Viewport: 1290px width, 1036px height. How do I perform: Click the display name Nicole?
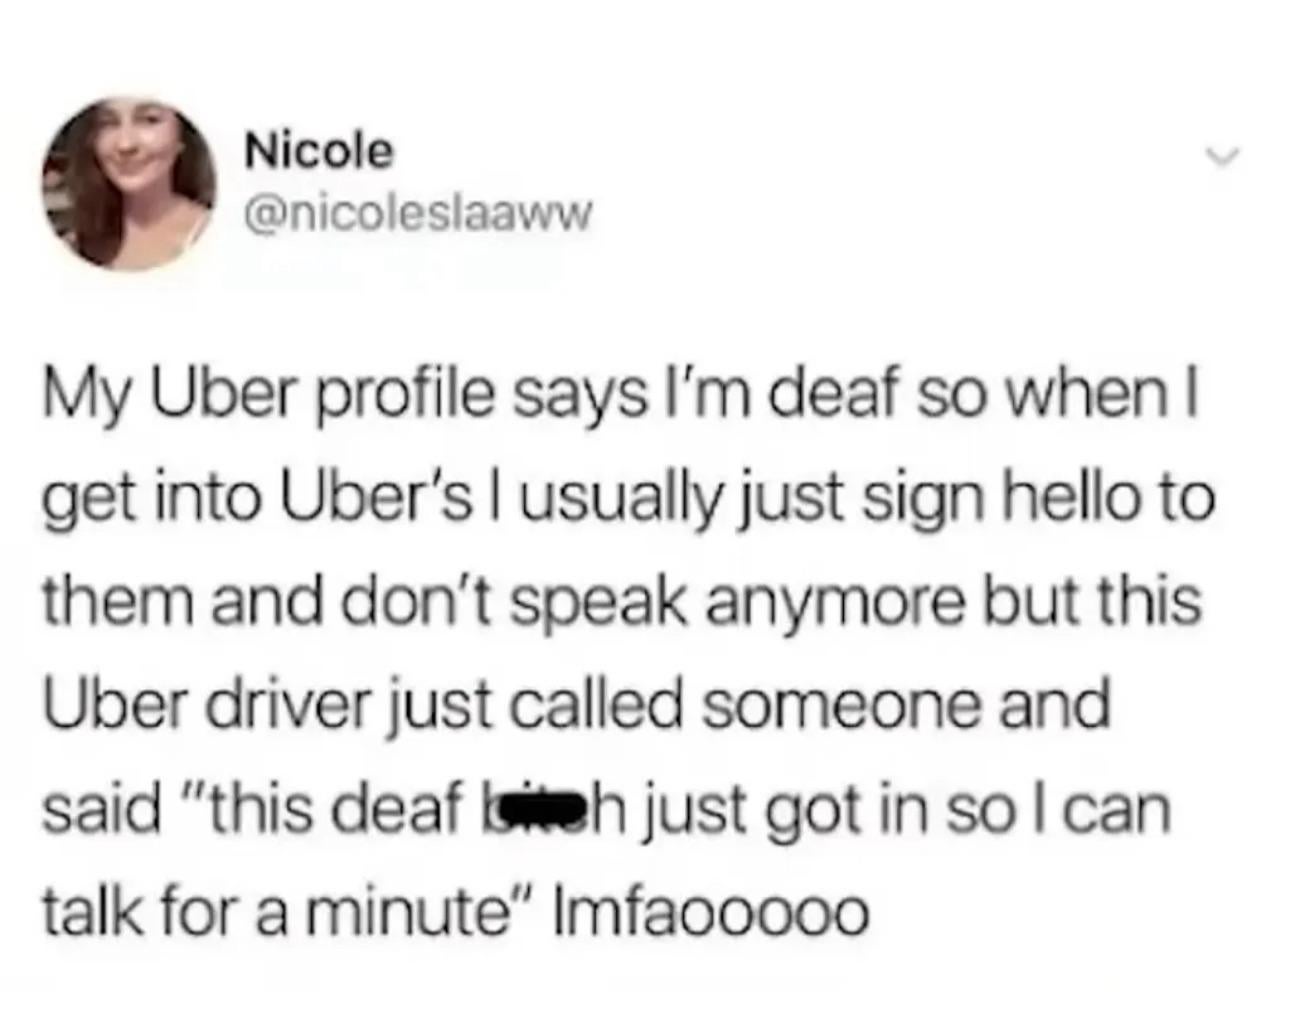pos(320,152)
